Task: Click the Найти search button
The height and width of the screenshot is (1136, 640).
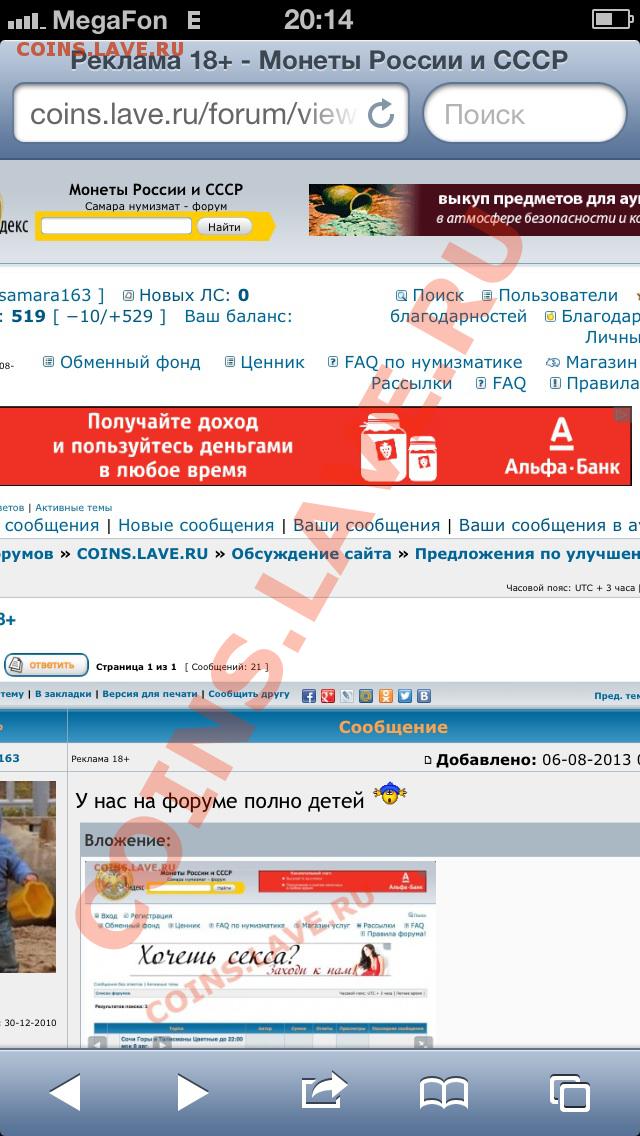Action: pos(225,227)
